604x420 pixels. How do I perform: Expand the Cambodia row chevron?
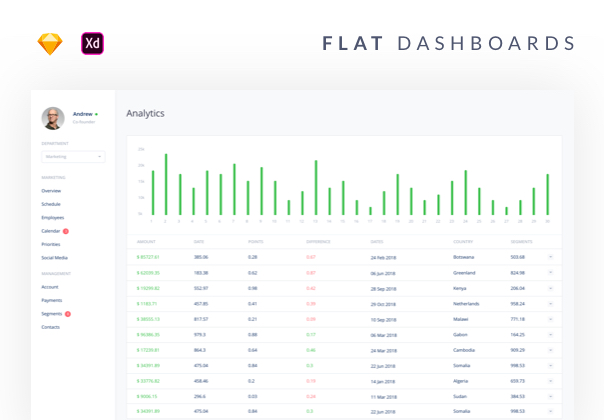coord(549,350)
